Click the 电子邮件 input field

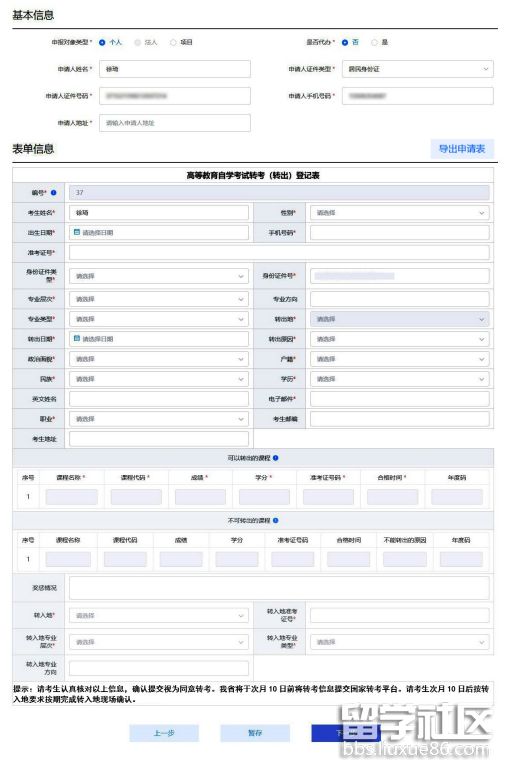click(399, 399)
